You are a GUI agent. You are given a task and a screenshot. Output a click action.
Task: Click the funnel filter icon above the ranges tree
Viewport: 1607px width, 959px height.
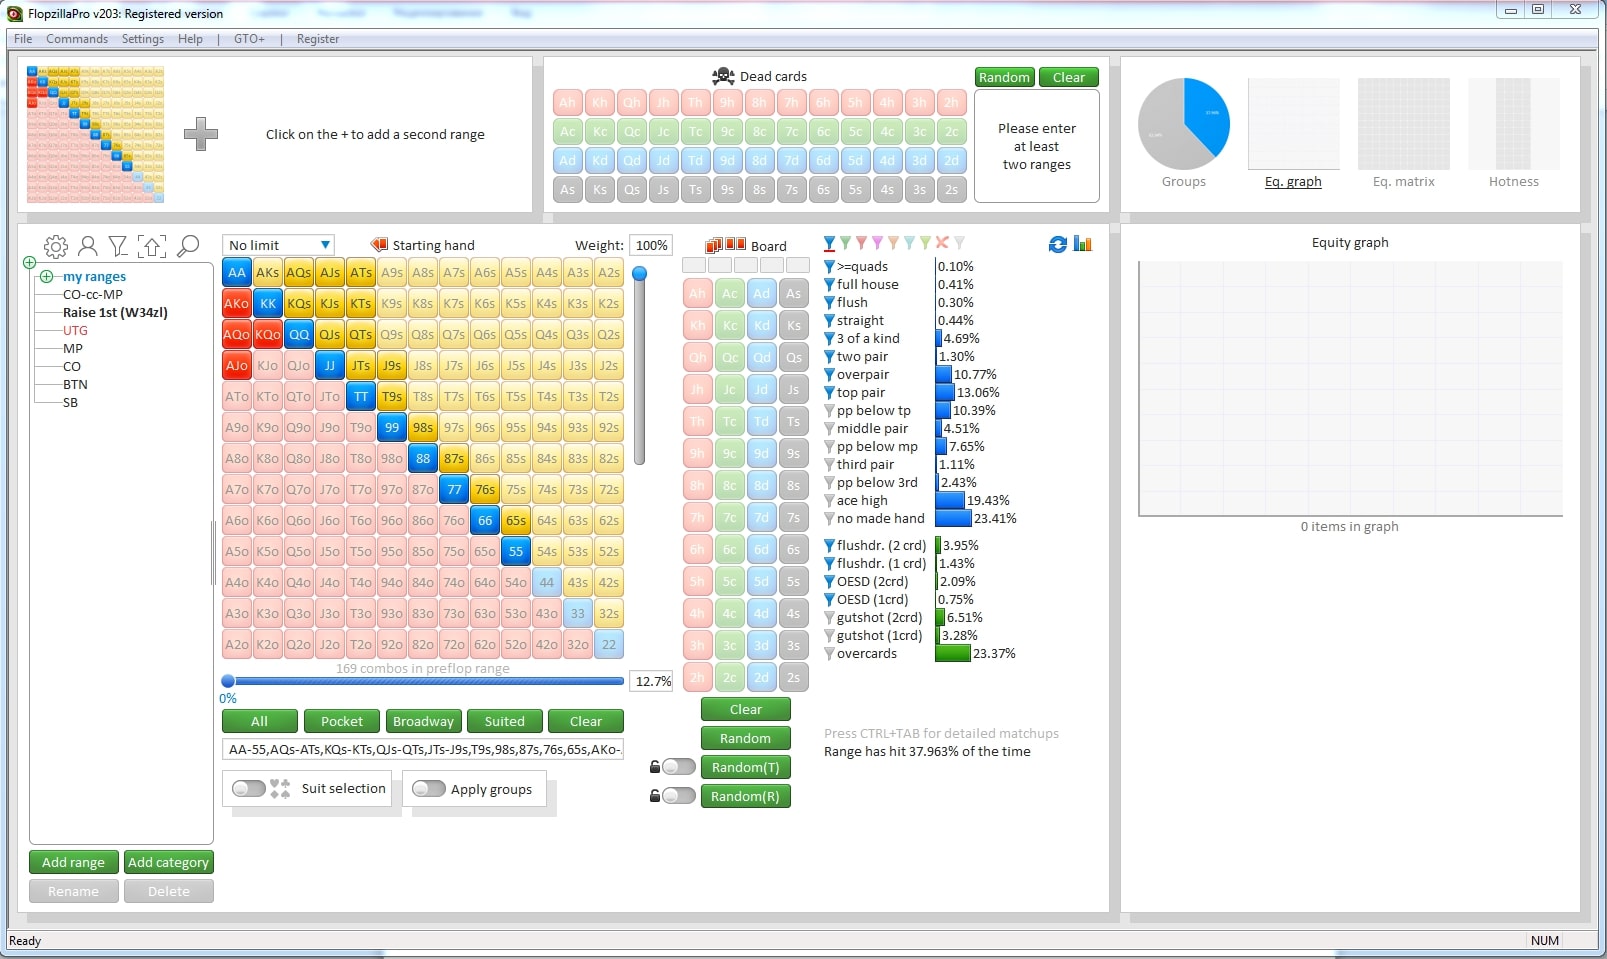tap(118, 246)
